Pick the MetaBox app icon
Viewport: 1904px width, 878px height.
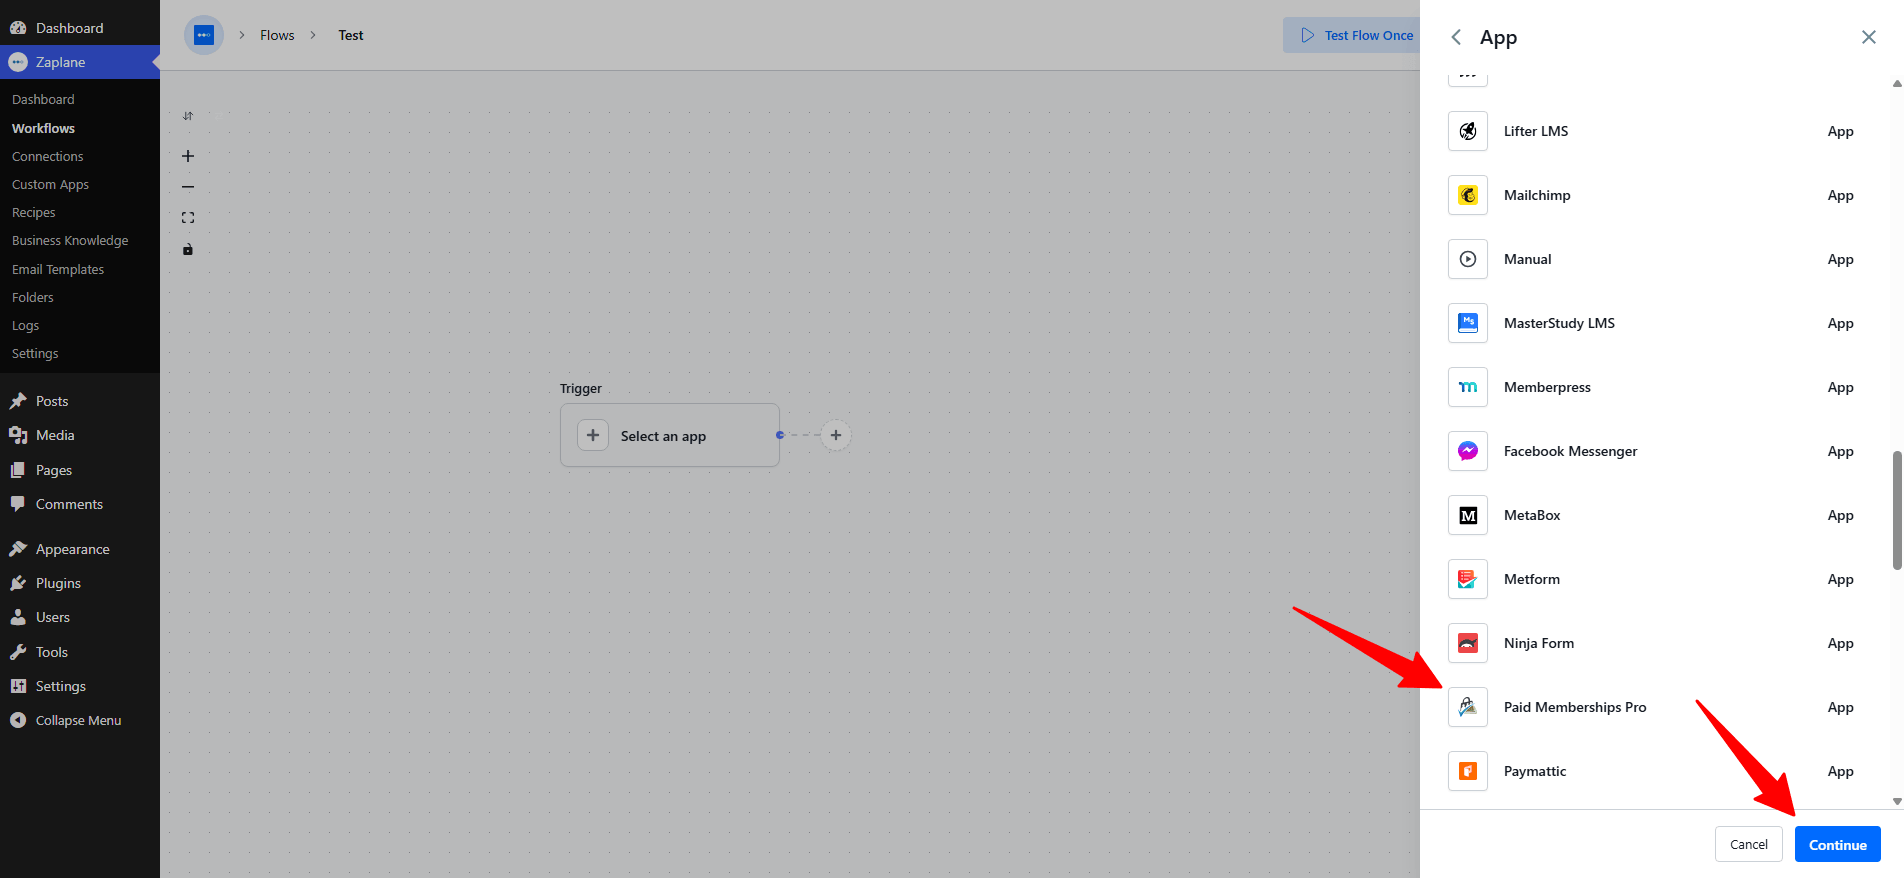1468,515
